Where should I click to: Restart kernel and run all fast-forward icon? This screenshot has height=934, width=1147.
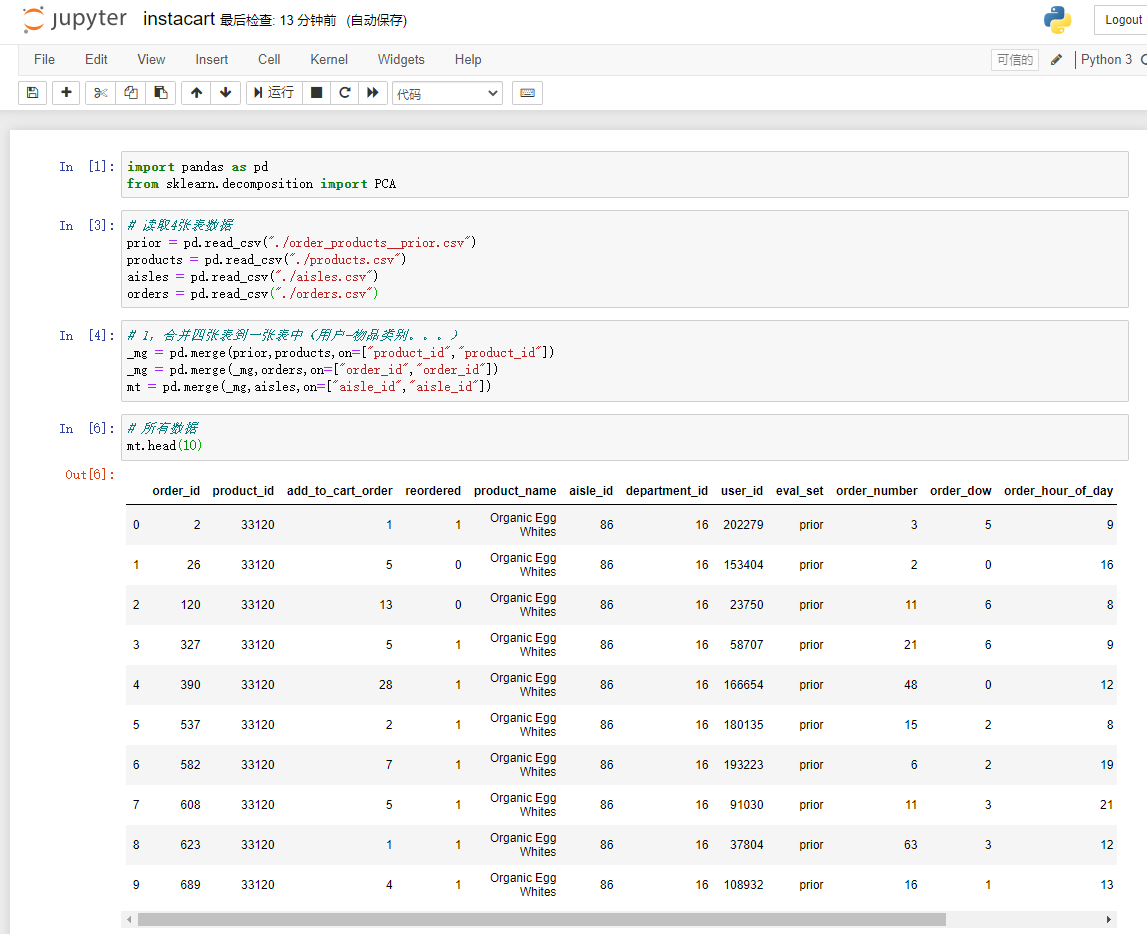pyautogui.click(x=372, y=93)
